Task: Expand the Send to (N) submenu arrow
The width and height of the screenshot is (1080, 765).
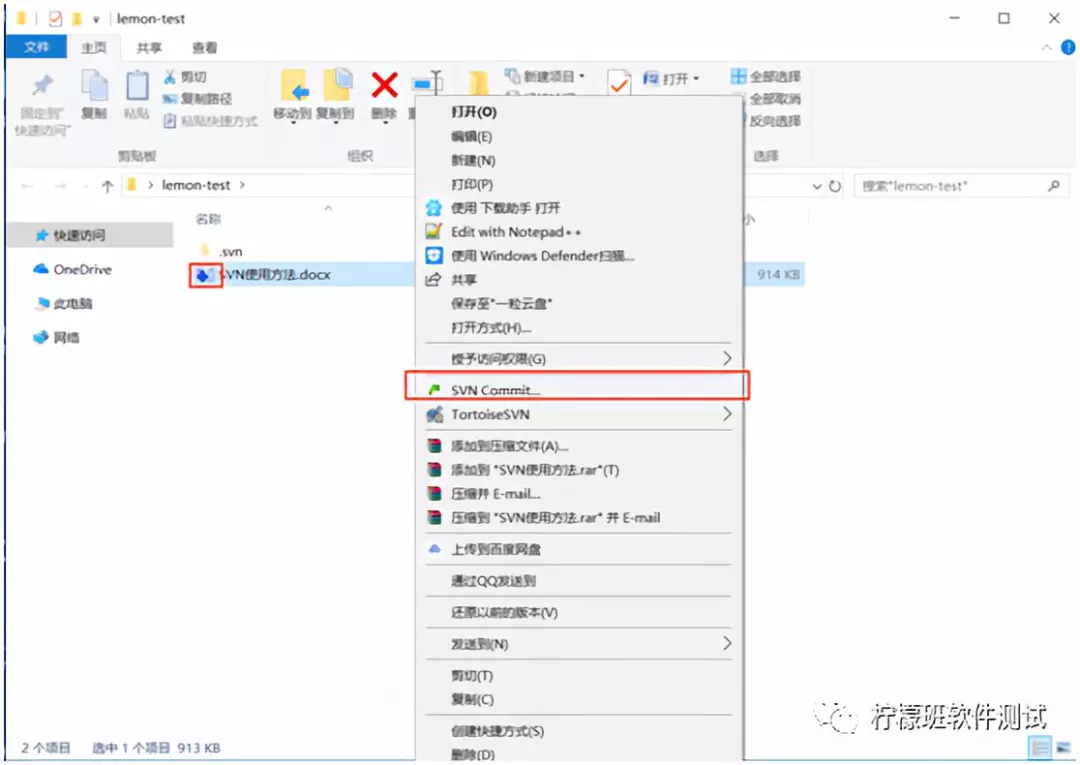Action: click(x=727, y=644)
